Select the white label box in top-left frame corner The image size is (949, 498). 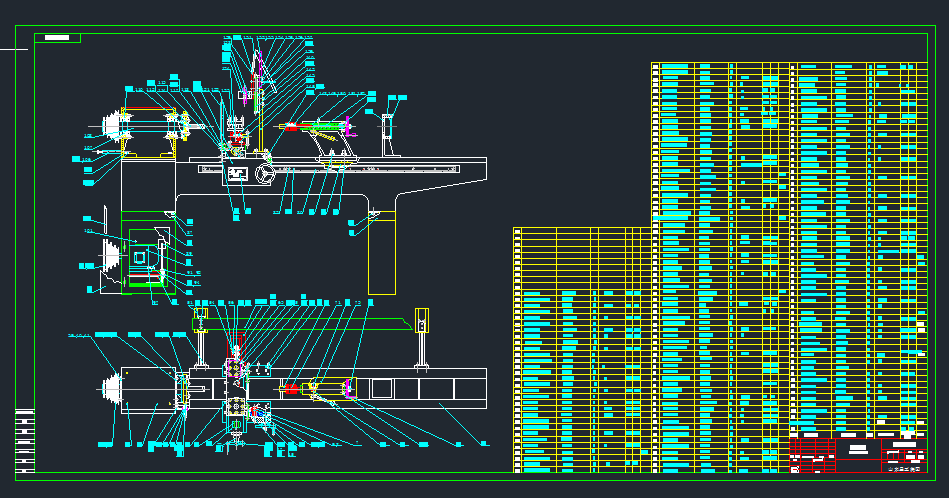tap(58, 38)
